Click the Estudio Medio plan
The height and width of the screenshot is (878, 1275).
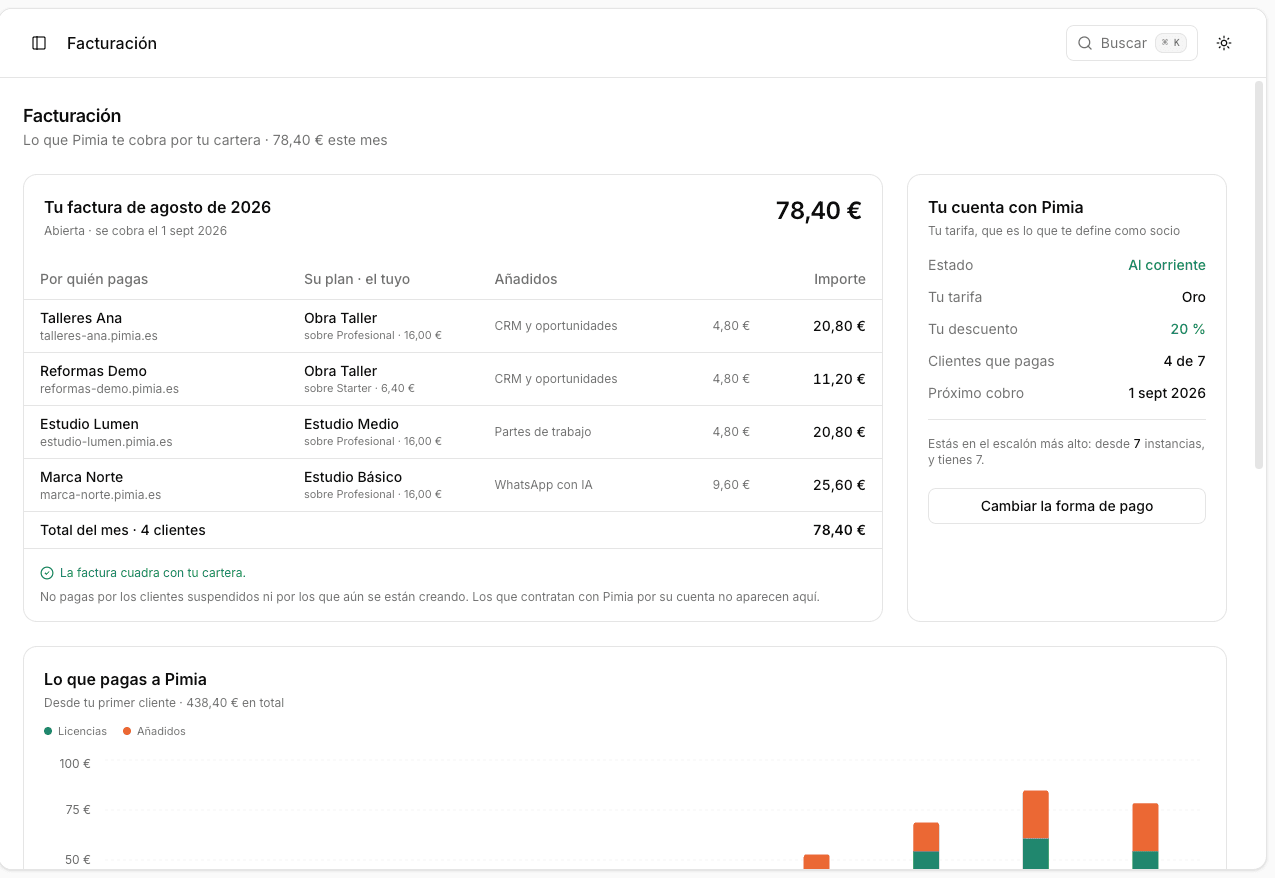[x=351, y=424]
